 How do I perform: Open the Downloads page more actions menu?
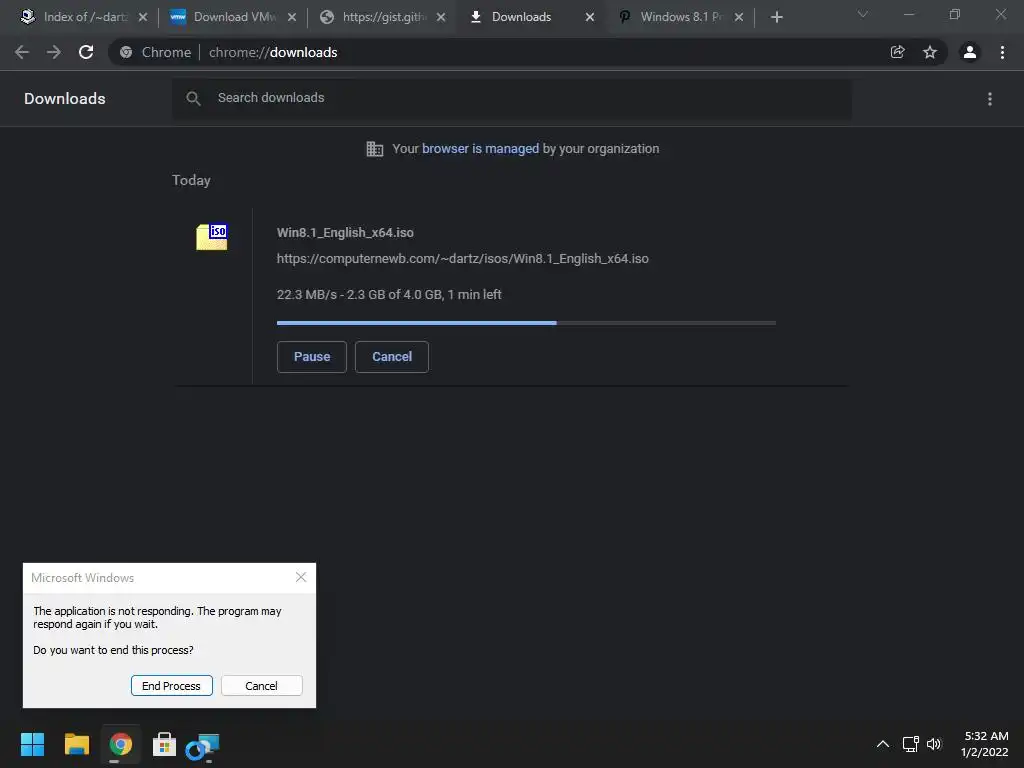pos(990,99)
